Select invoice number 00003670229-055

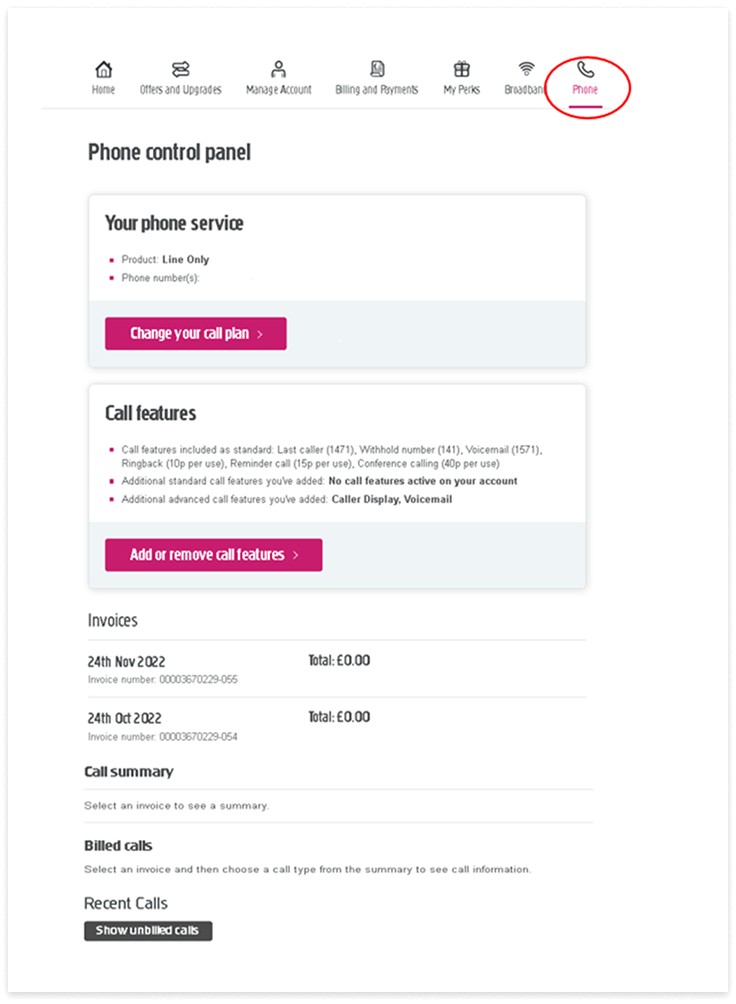(x=161, y=679)
